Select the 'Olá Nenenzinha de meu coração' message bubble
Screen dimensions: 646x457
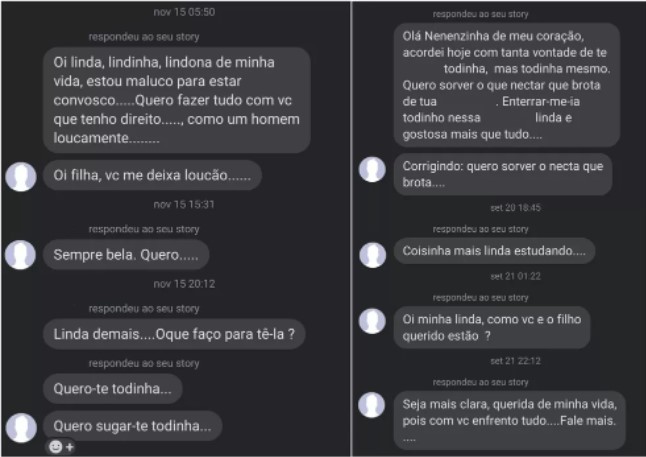(x=507, y=85)
